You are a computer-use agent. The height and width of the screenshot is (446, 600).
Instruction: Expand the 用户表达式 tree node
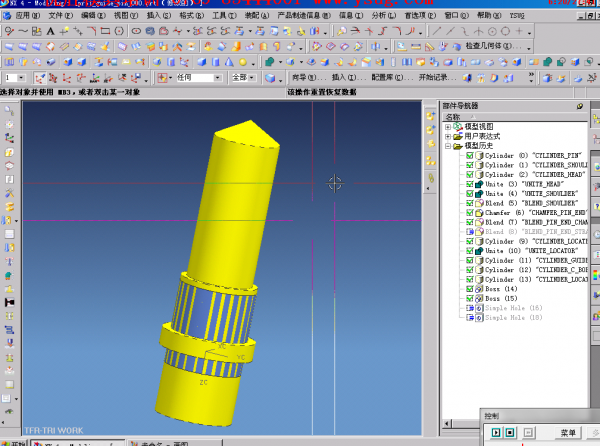click(448, 137)
